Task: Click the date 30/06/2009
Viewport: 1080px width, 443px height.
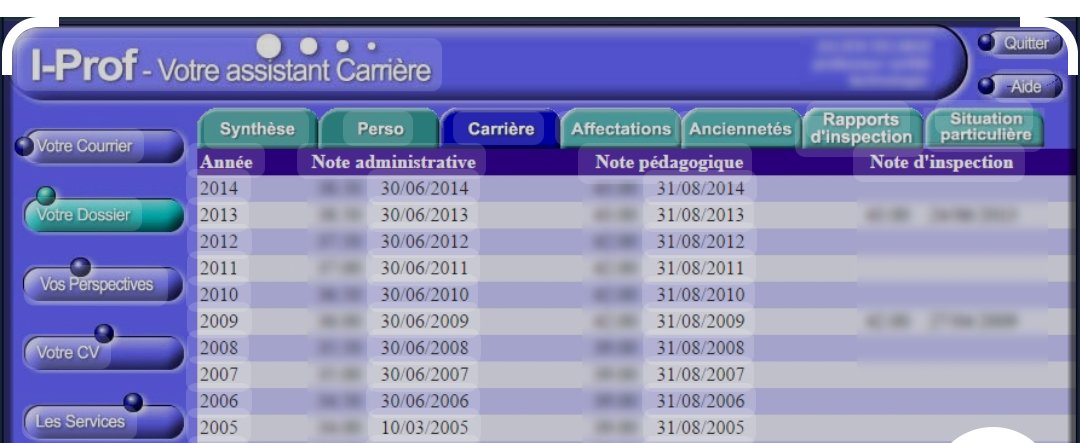Action: pyautogui.click(x=424, y=321)
